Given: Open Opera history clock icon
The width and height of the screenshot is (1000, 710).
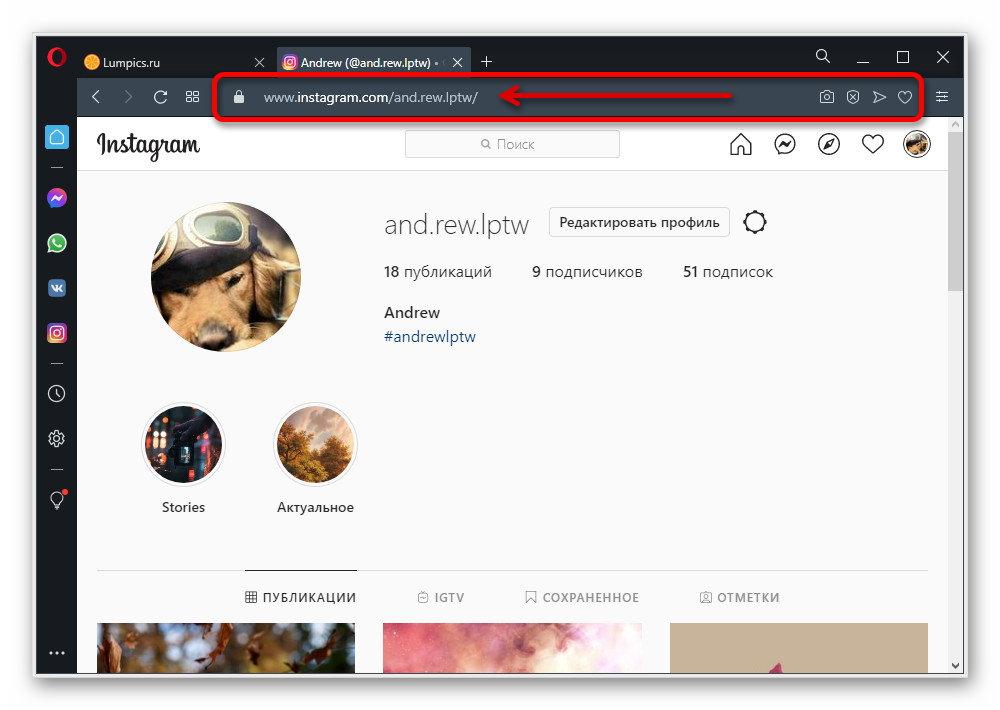Looking at the screenshot, I should click(x=57, y=394).
